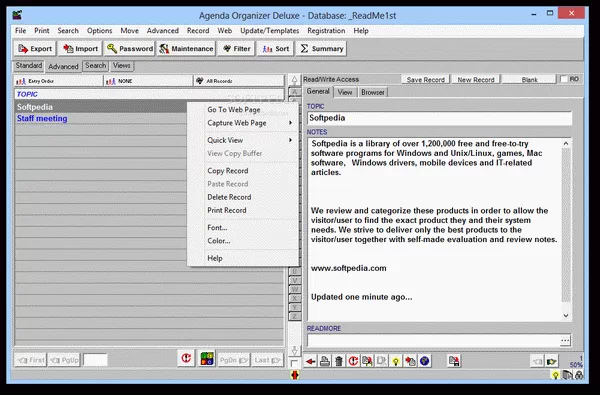Click the Sort toolbar button

[275, 49]
